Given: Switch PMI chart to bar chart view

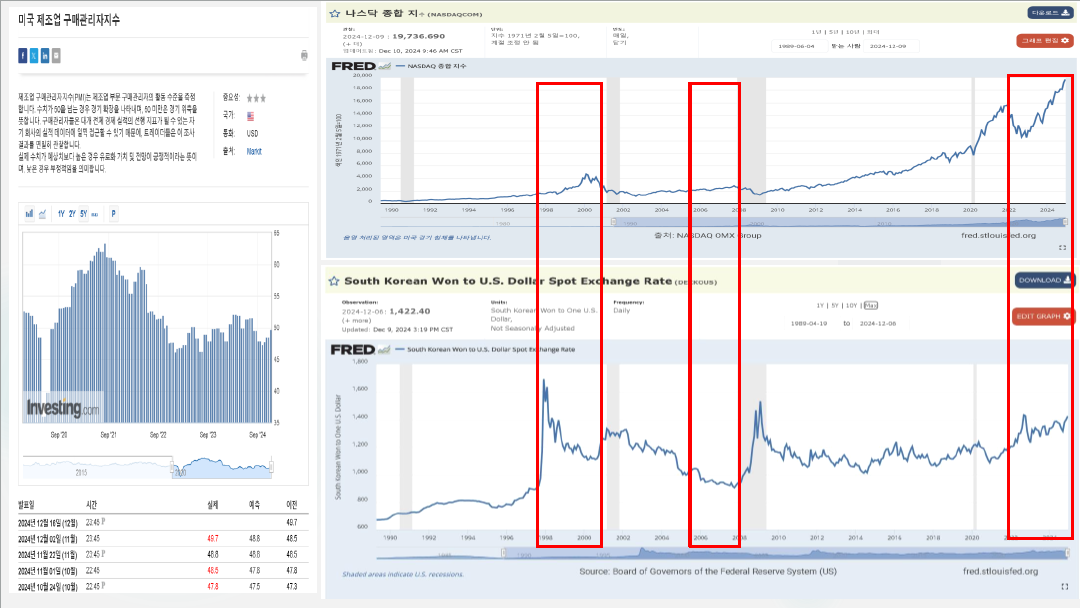Looking at the screenshot, I should [29, 214].
